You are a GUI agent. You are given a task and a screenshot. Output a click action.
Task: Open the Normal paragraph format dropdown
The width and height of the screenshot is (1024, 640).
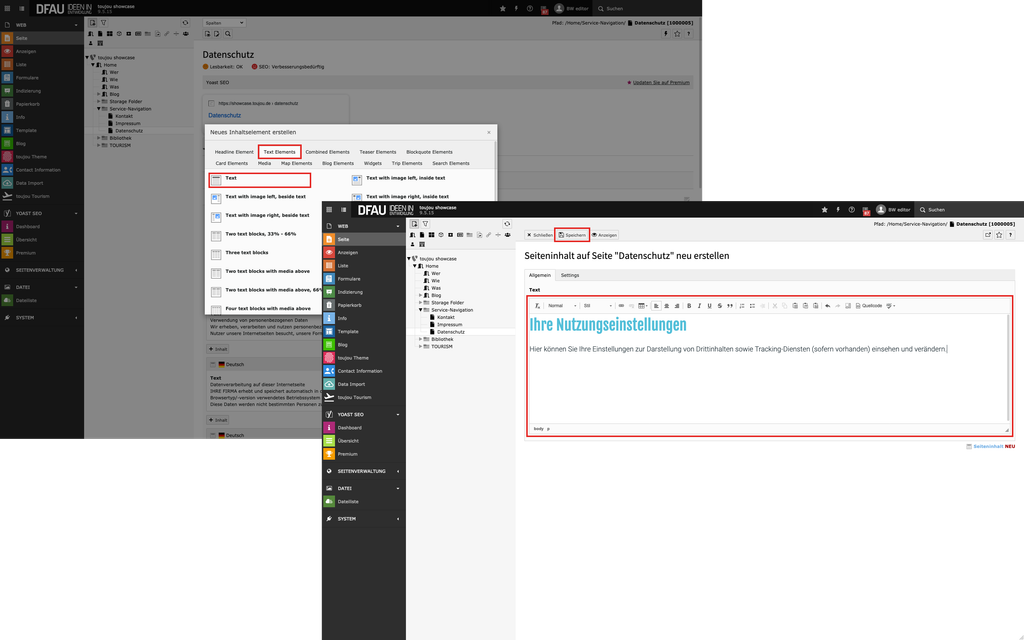click(x=561, y=306)
